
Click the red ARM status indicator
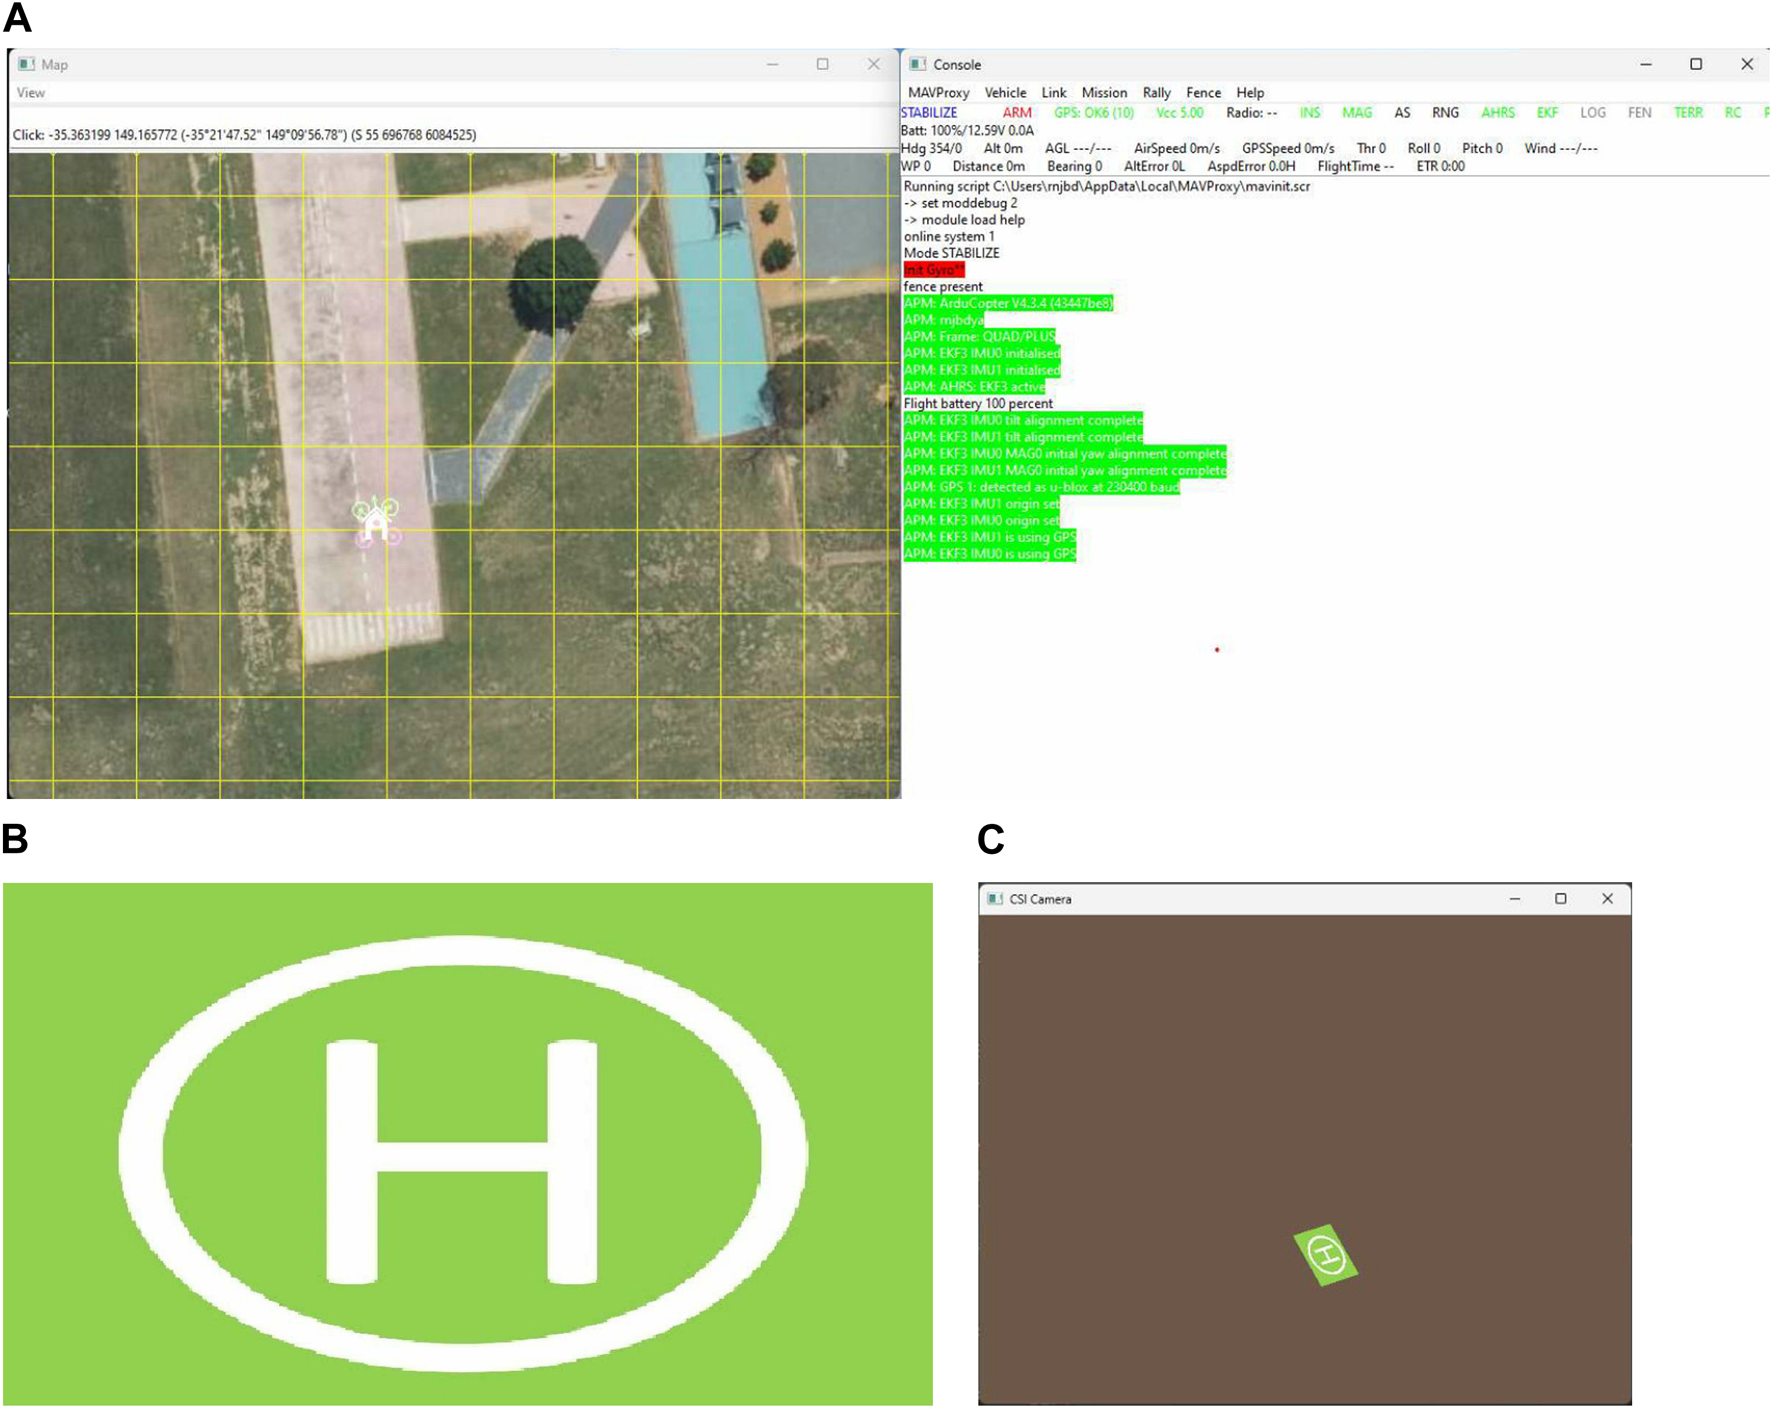click(1017, 113)
